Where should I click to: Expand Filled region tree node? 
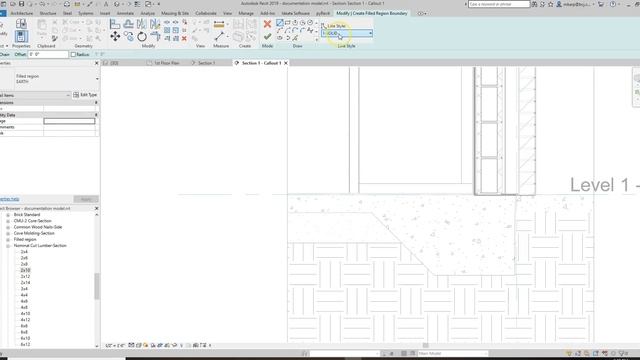[x=8, y=240]
